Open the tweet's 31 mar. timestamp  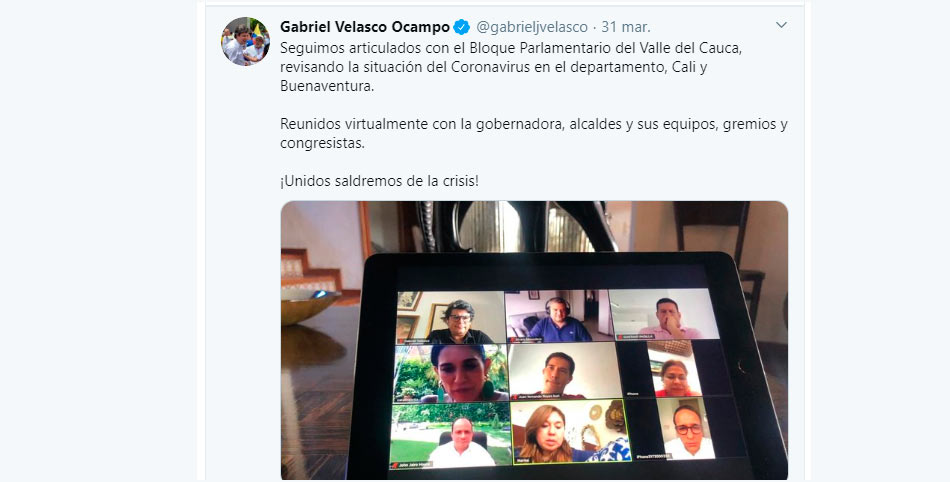pos(626,27)
